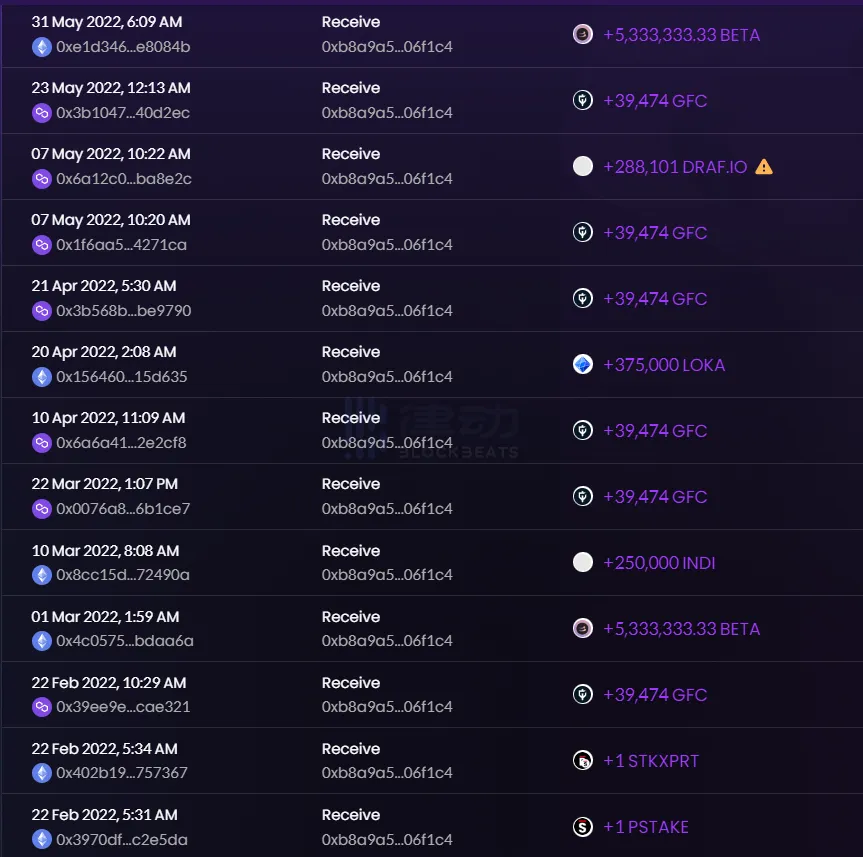Click the +375,000 LOKA amount

[x=664, y=365]
